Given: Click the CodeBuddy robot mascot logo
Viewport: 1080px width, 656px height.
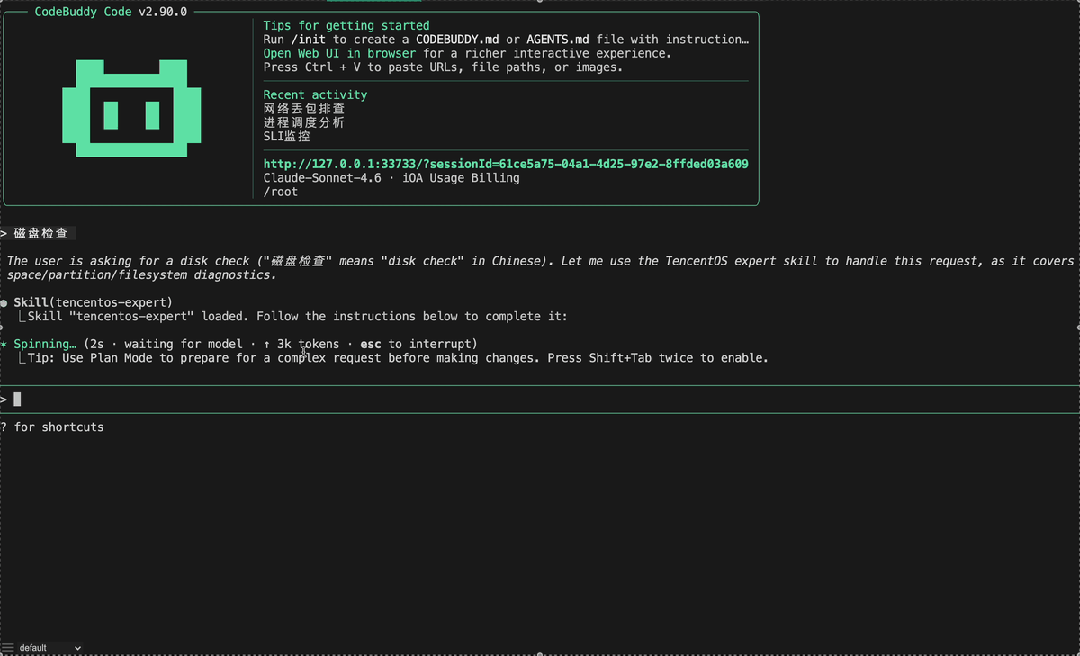Looking at the screenshot, I should coord(132,108).
